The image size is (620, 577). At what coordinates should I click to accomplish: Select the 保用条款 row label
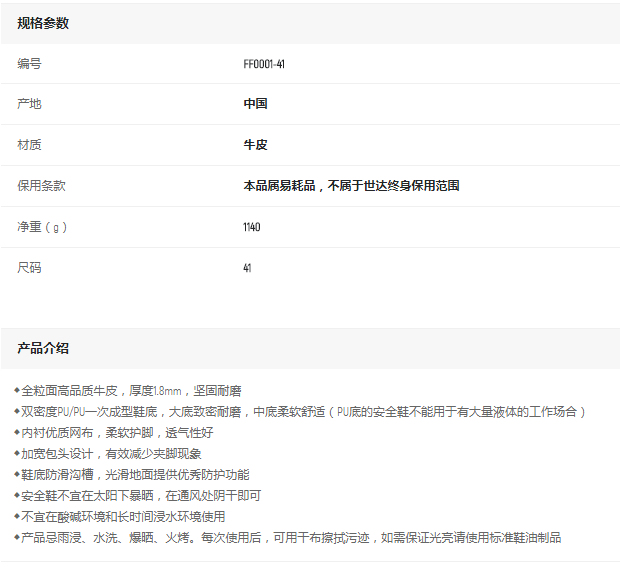[x=41, y=186]
